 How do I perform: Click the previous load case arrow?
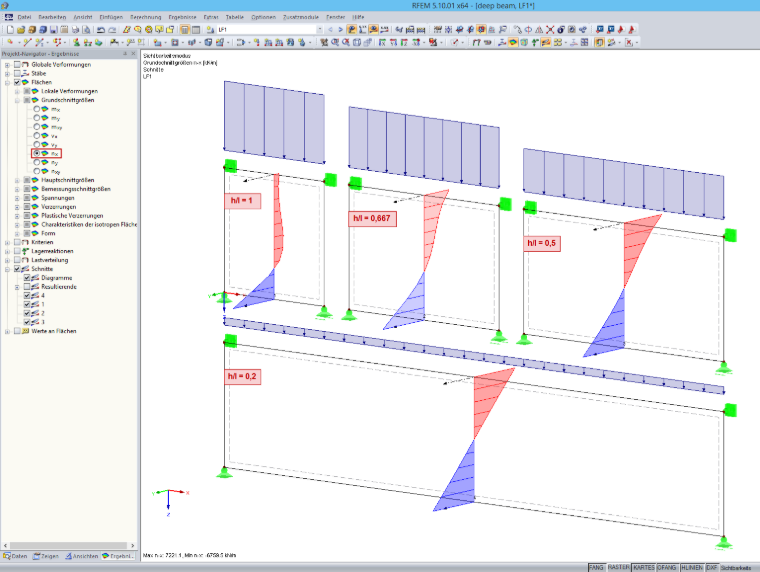[x=331, y=30]
